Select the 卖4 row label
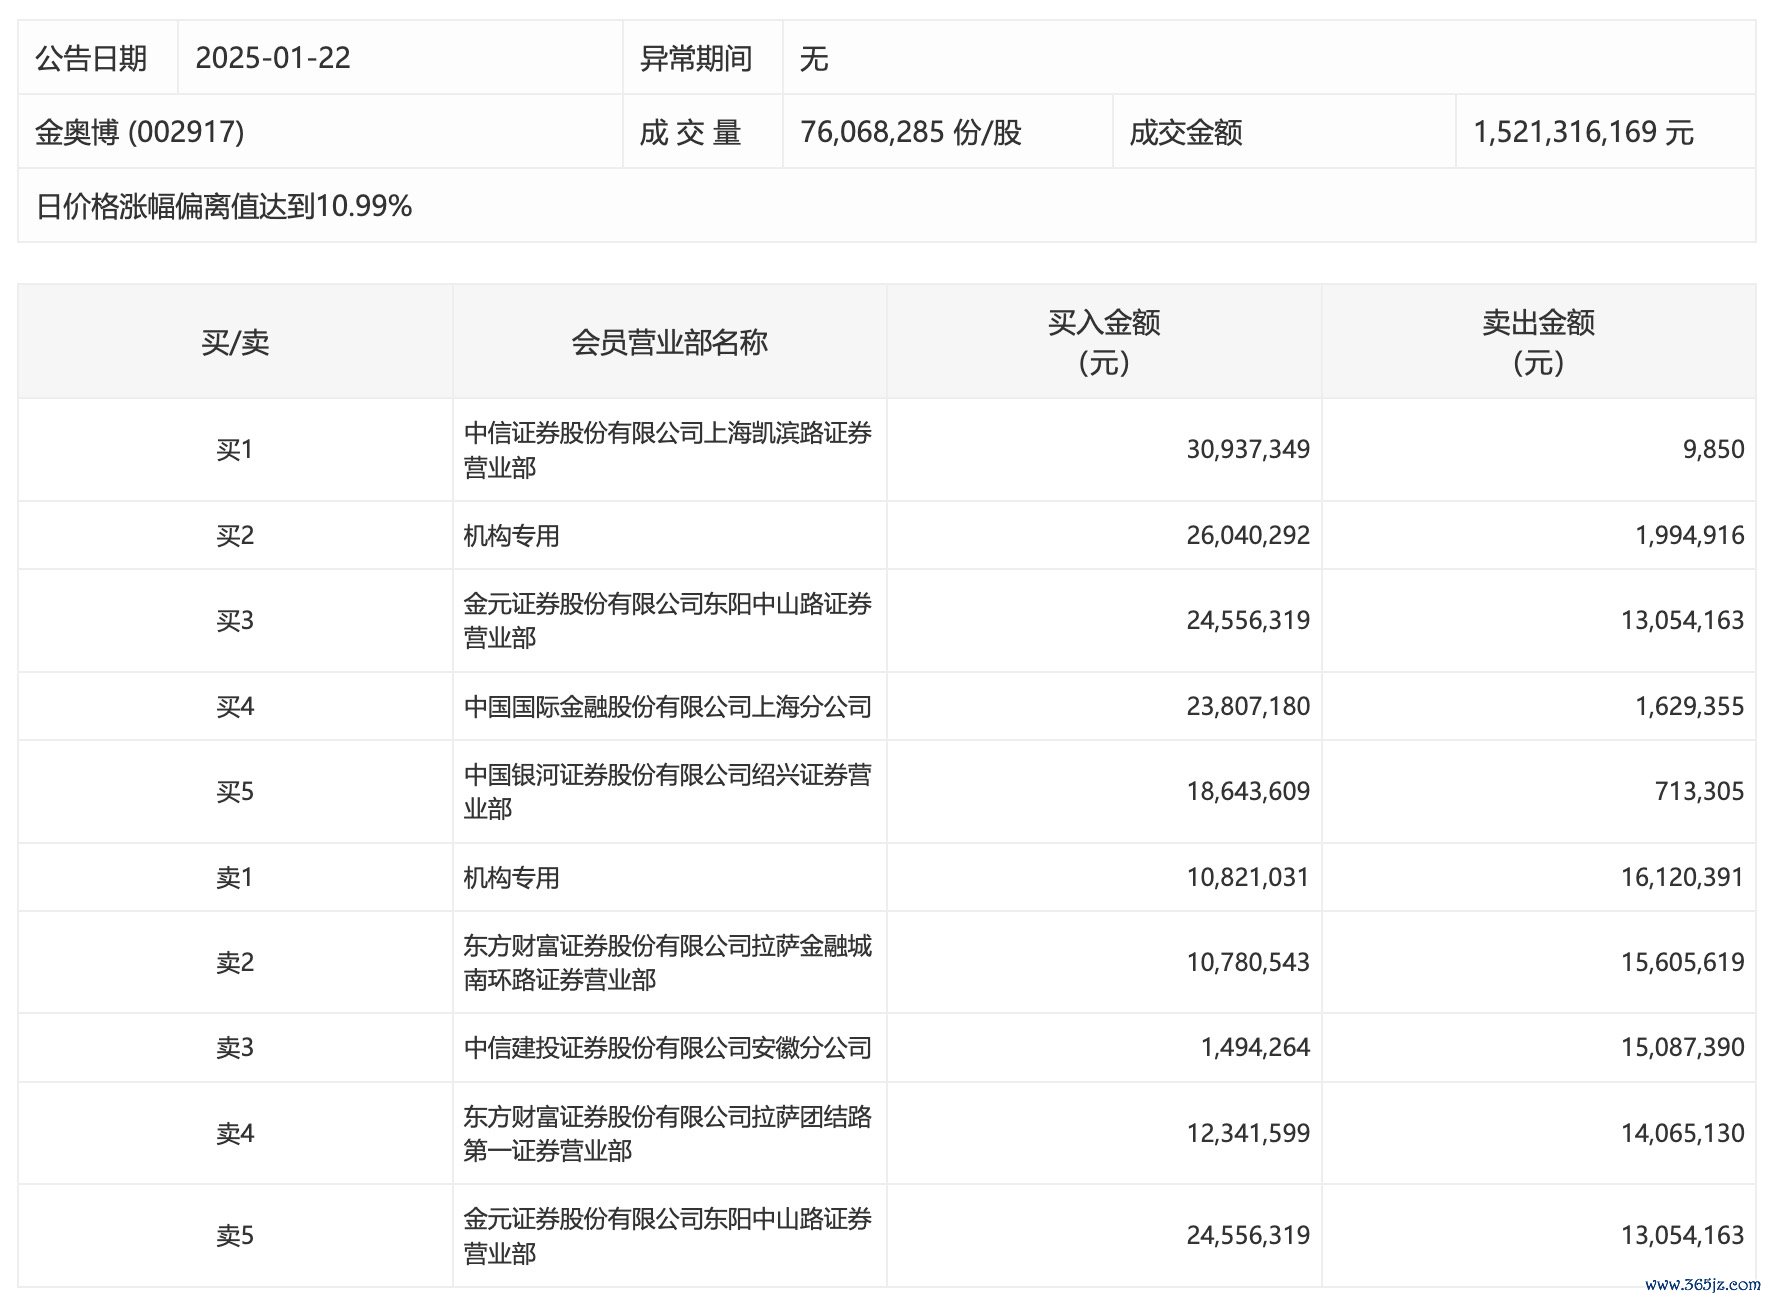1768x1300 pixels. pyautogui.click(x=235, y=1134)
